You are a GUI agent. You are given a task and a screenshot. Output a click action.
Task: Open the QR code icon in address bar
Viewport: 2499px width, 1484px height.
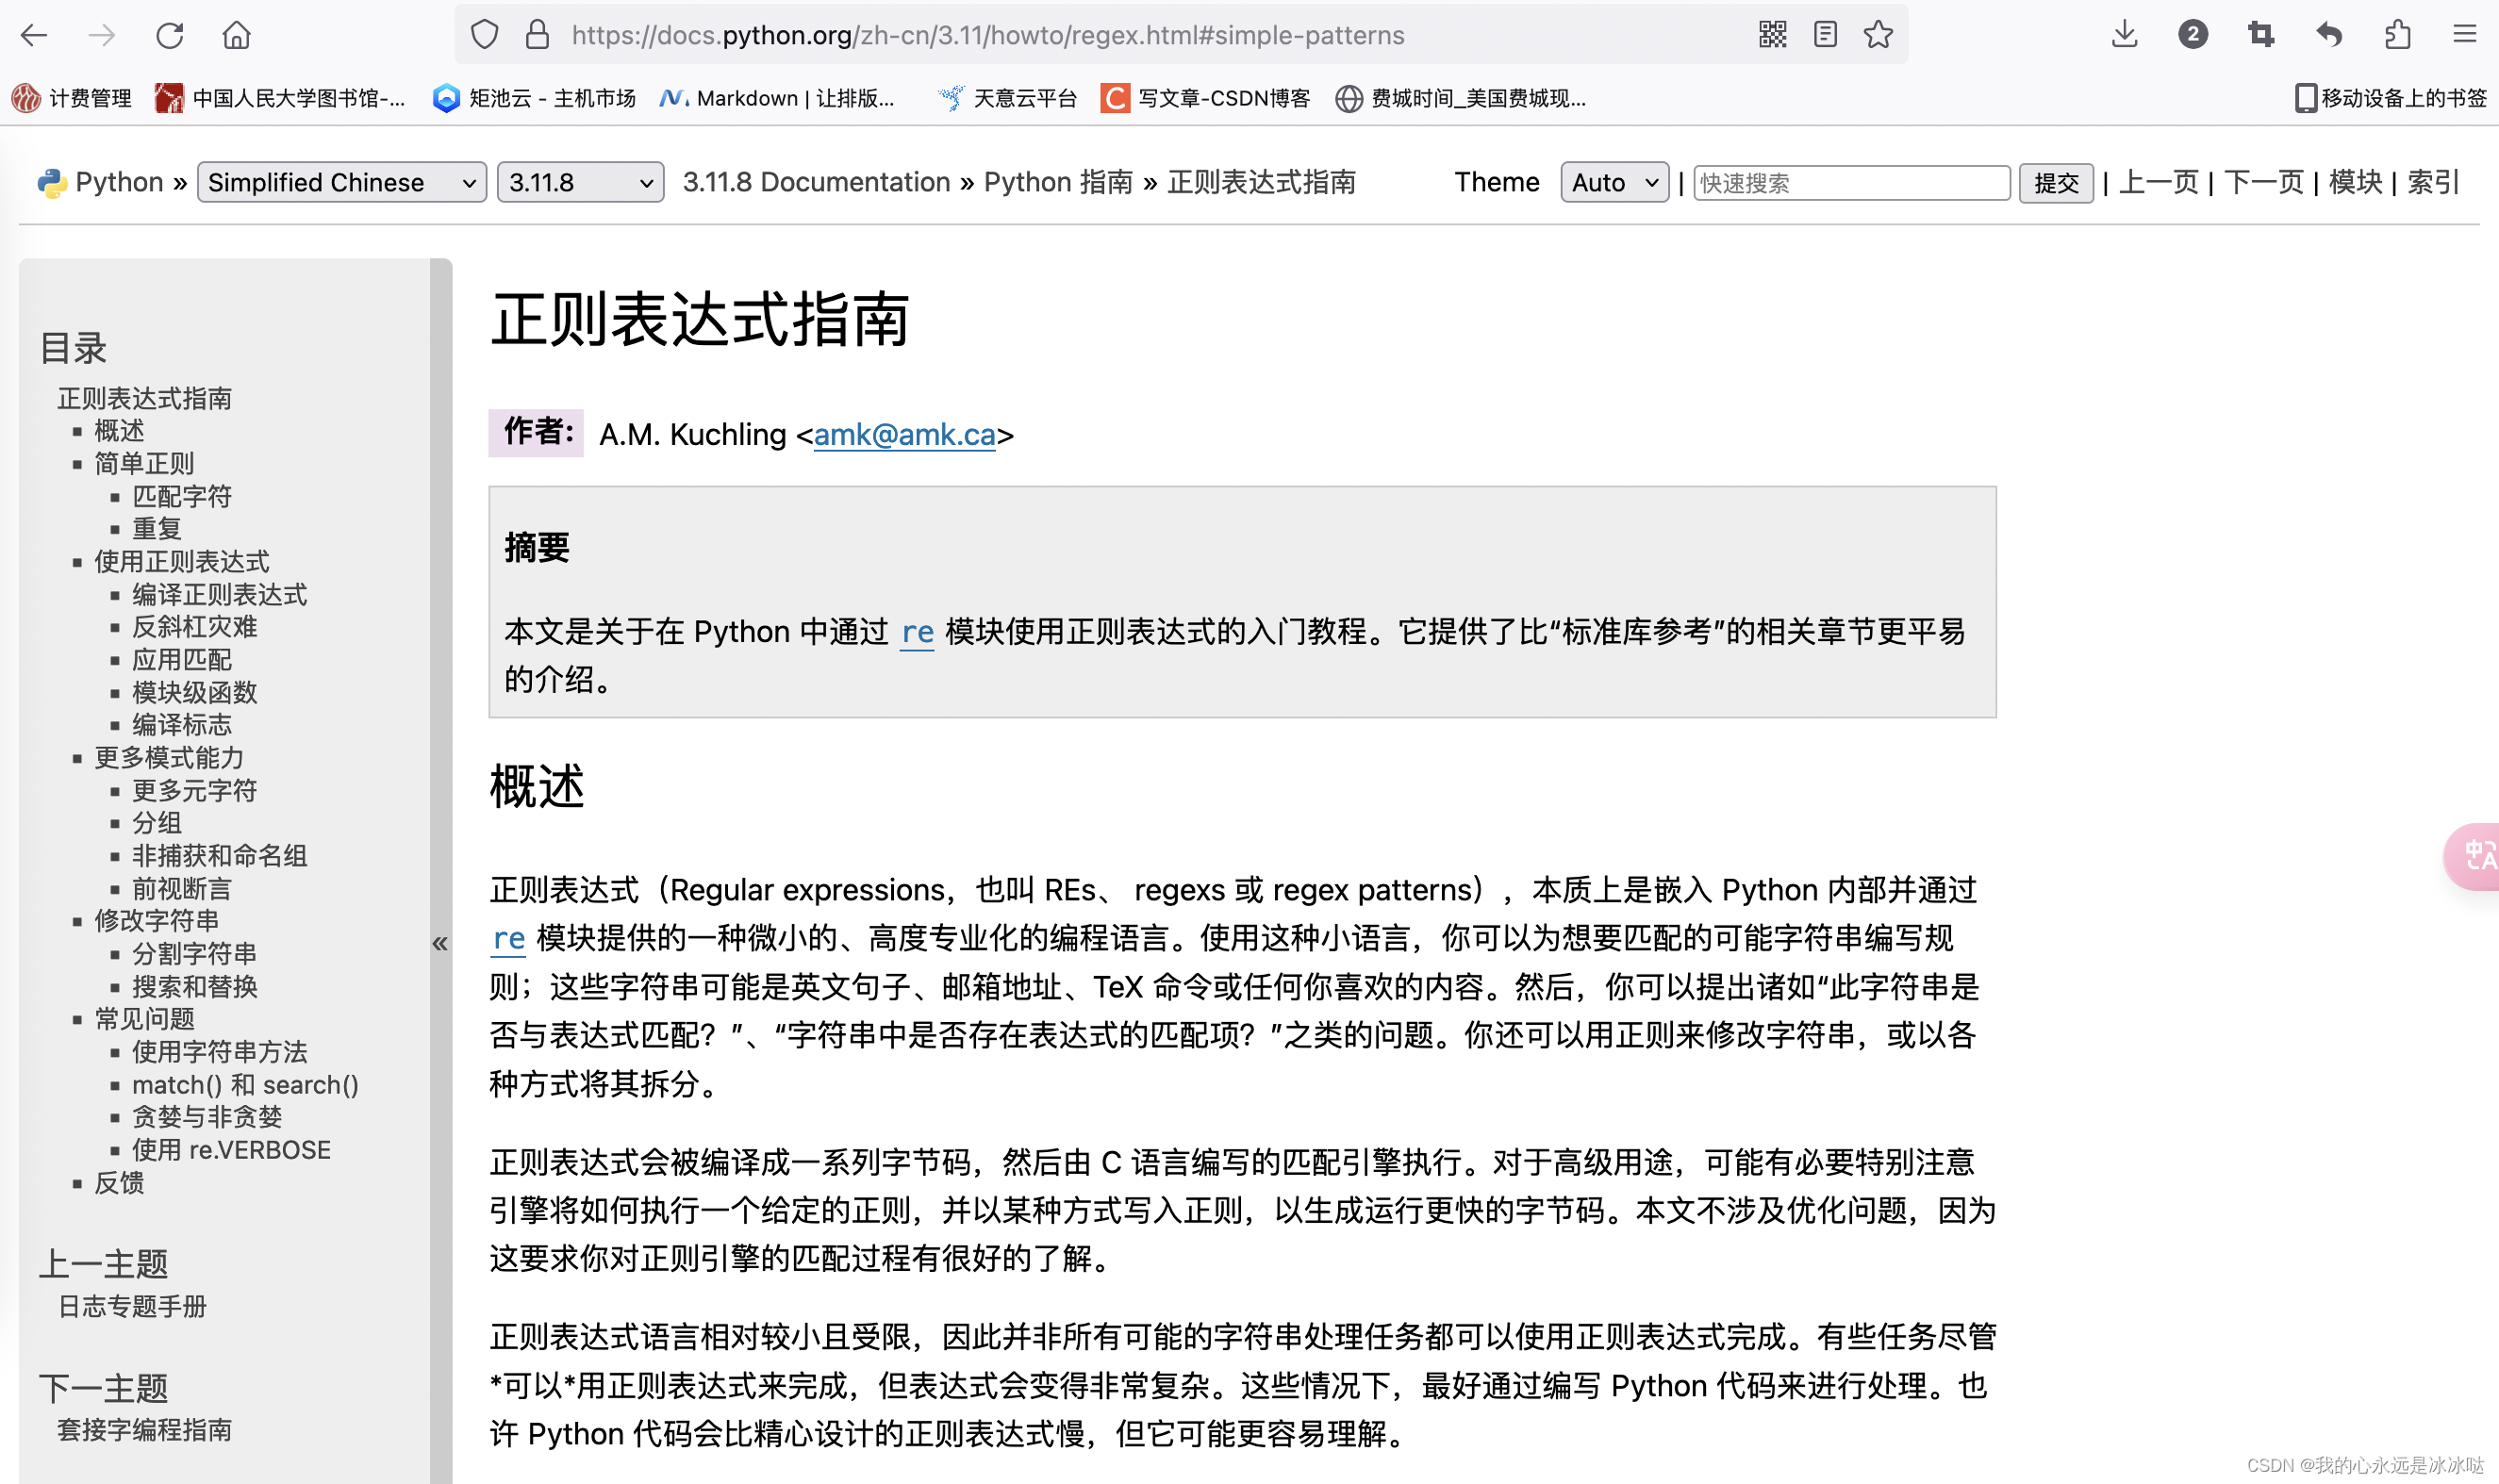[x=1772, y=35]
